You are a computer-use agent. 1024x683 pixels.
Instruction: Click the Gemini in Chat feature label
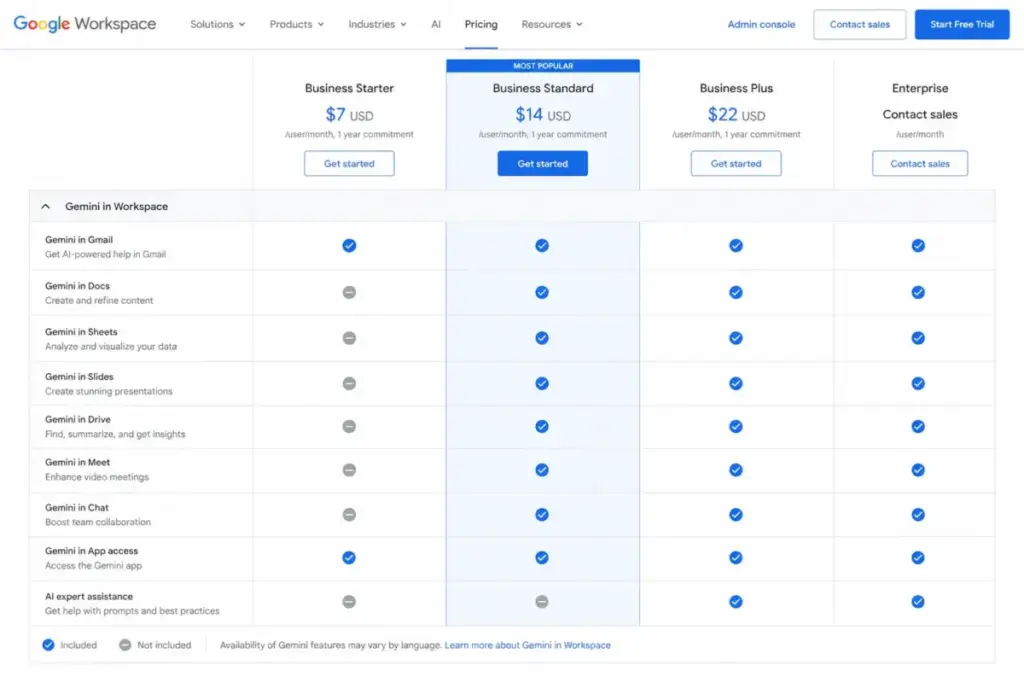point(76,507)
